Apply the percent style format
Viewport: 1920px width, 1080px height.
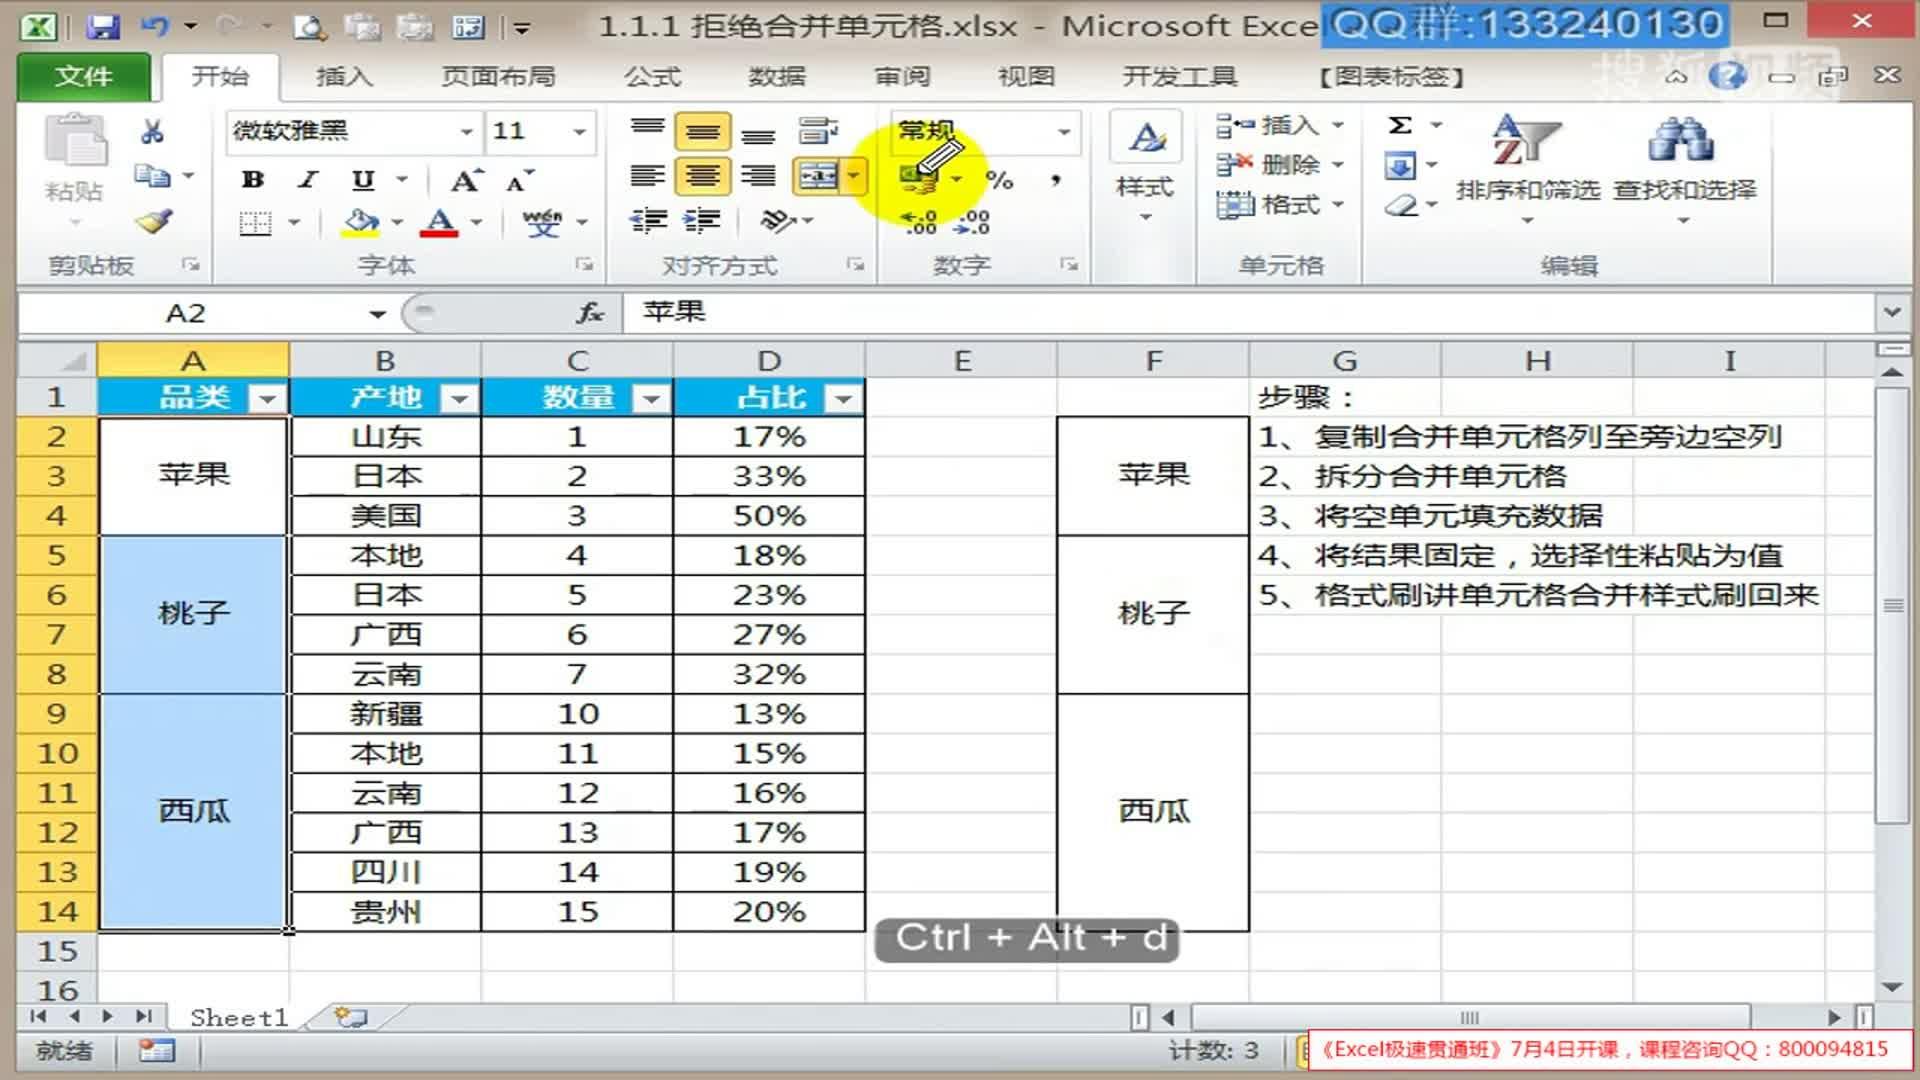pos(999,180)
